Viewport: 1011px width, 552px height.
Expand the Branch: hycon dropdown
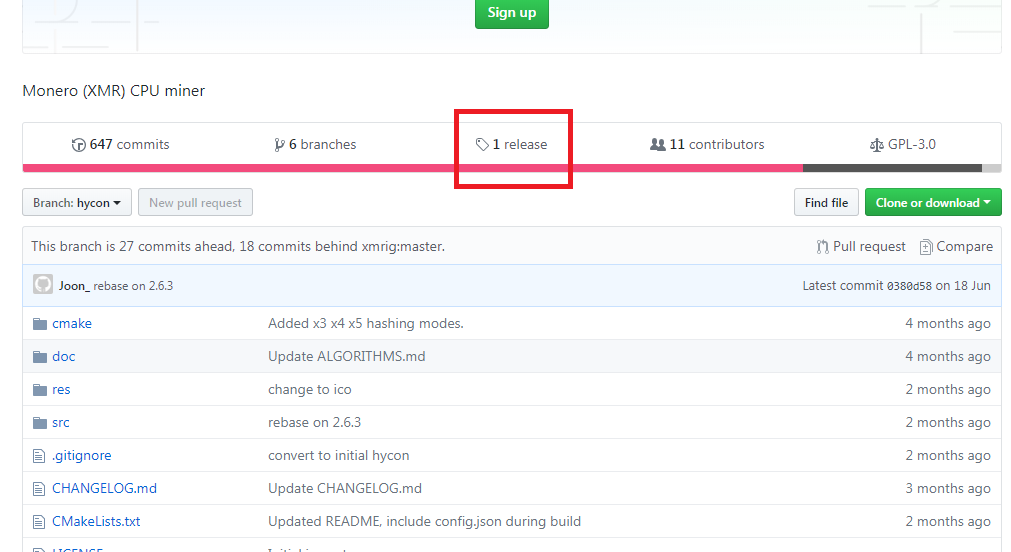pyautogui.click(x=77, y=202)
